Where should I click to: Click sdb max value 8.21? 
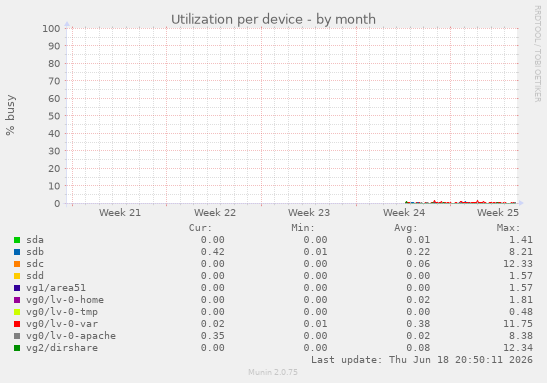[520, 252]
